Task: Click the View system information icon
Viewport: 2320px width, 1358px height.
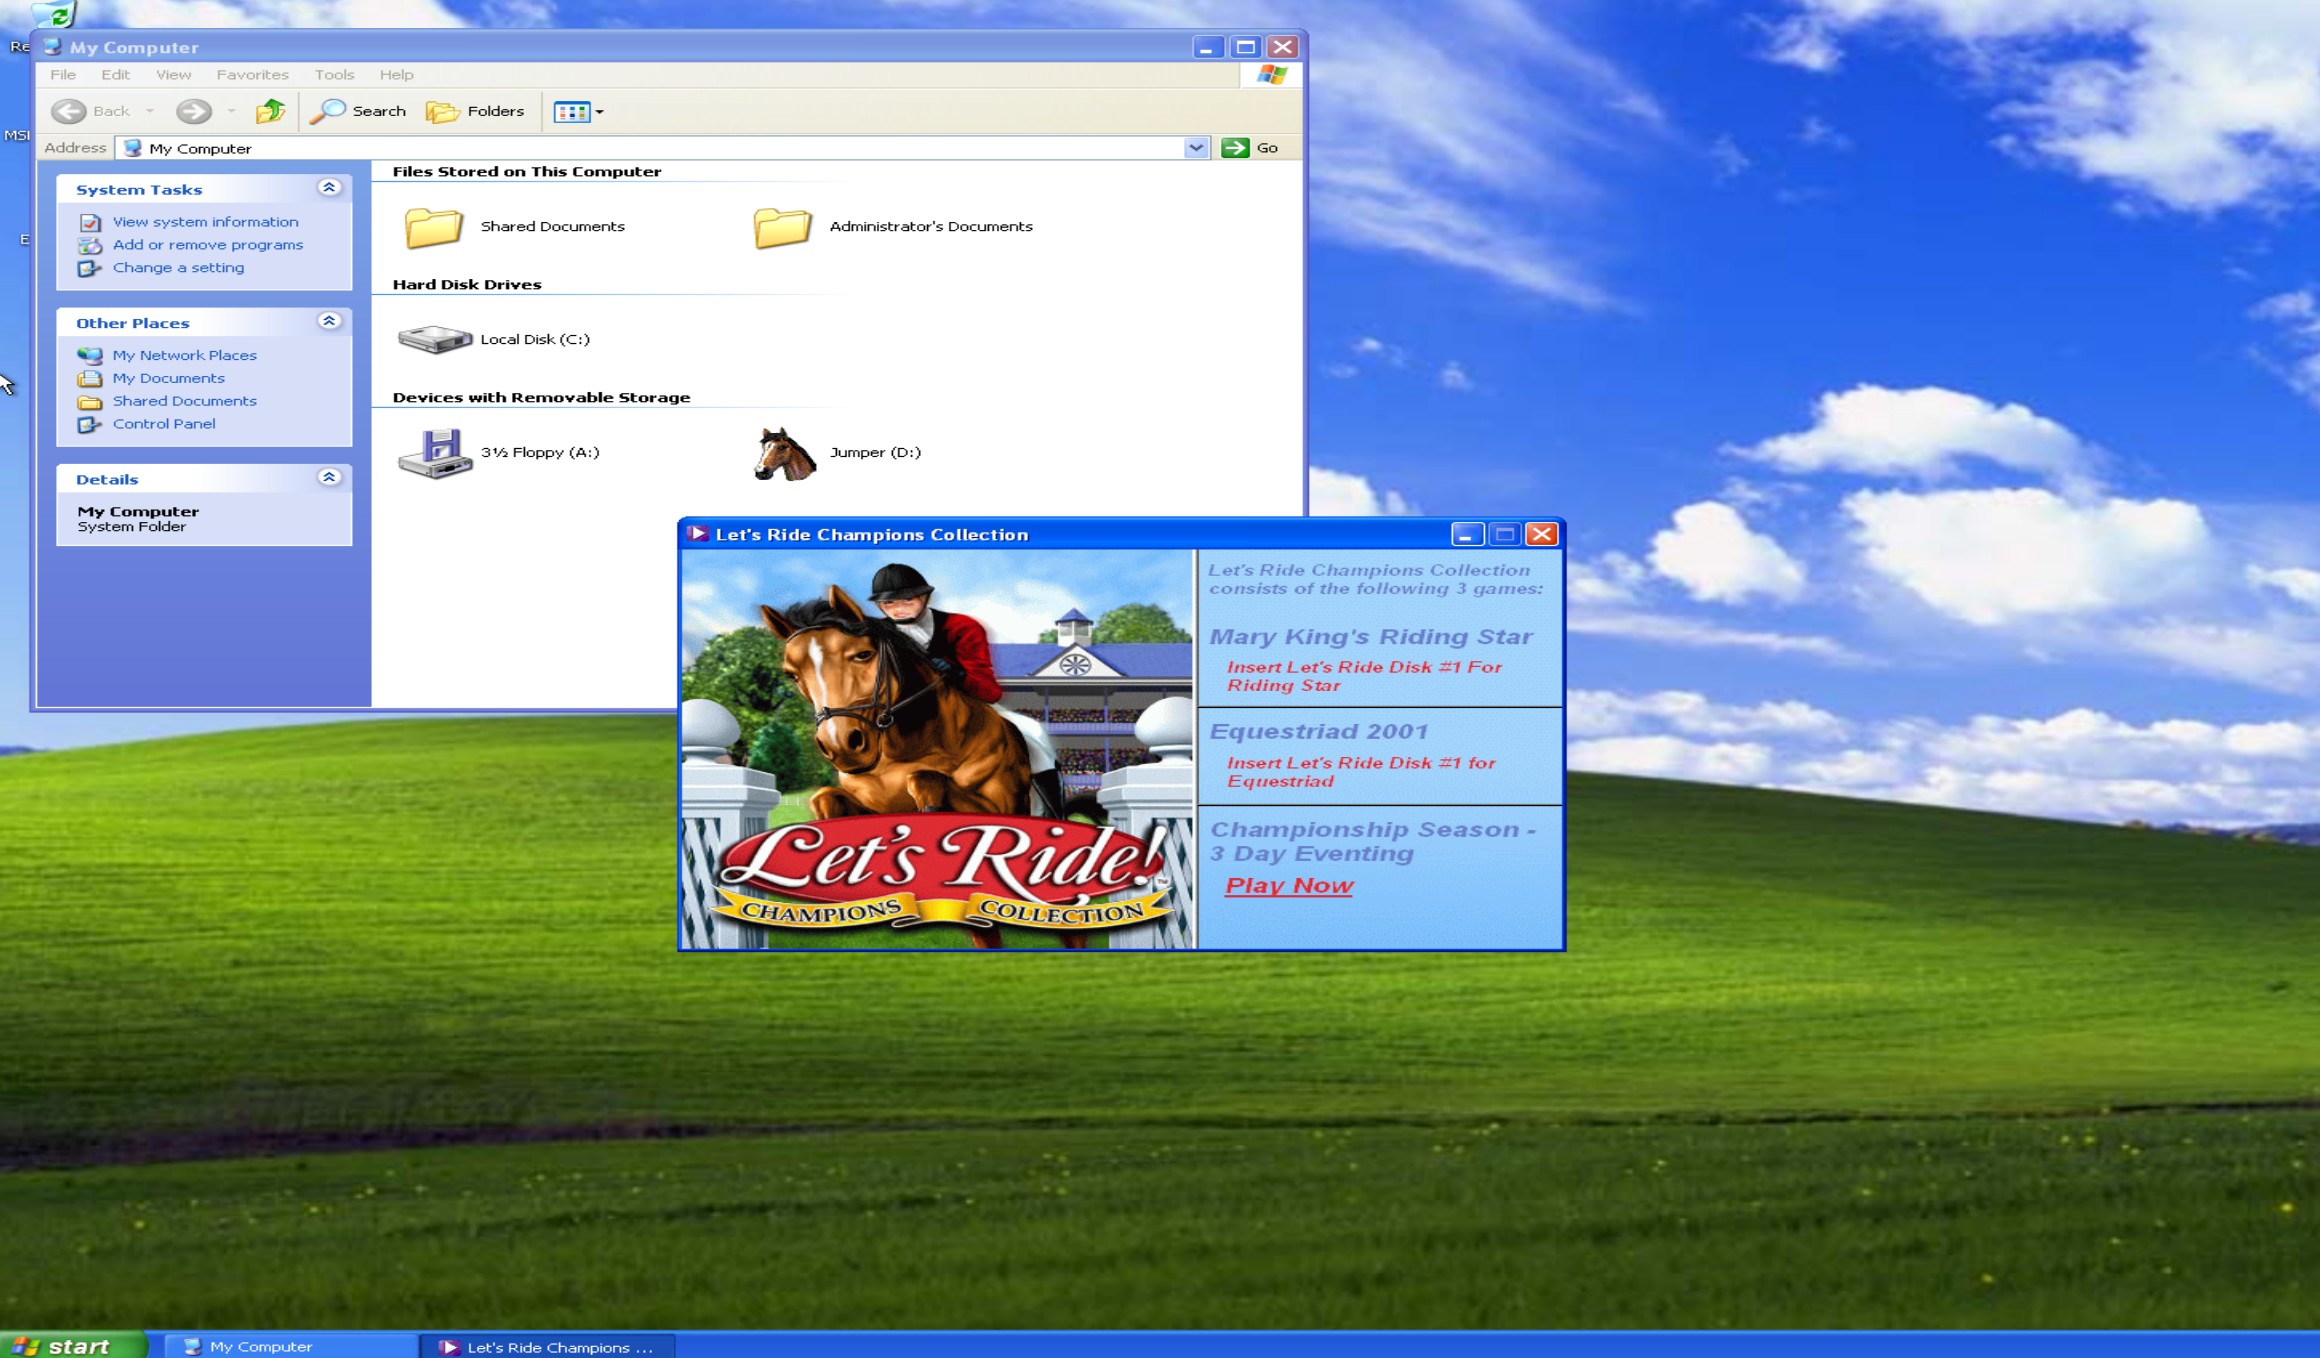Action: (90, 222)
